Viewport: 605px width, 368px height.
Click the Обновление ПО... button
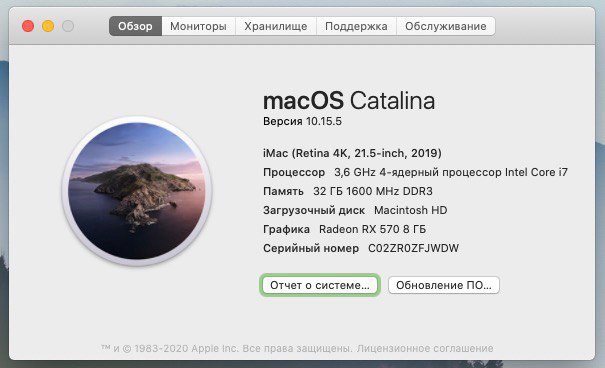tap(444, 285)
